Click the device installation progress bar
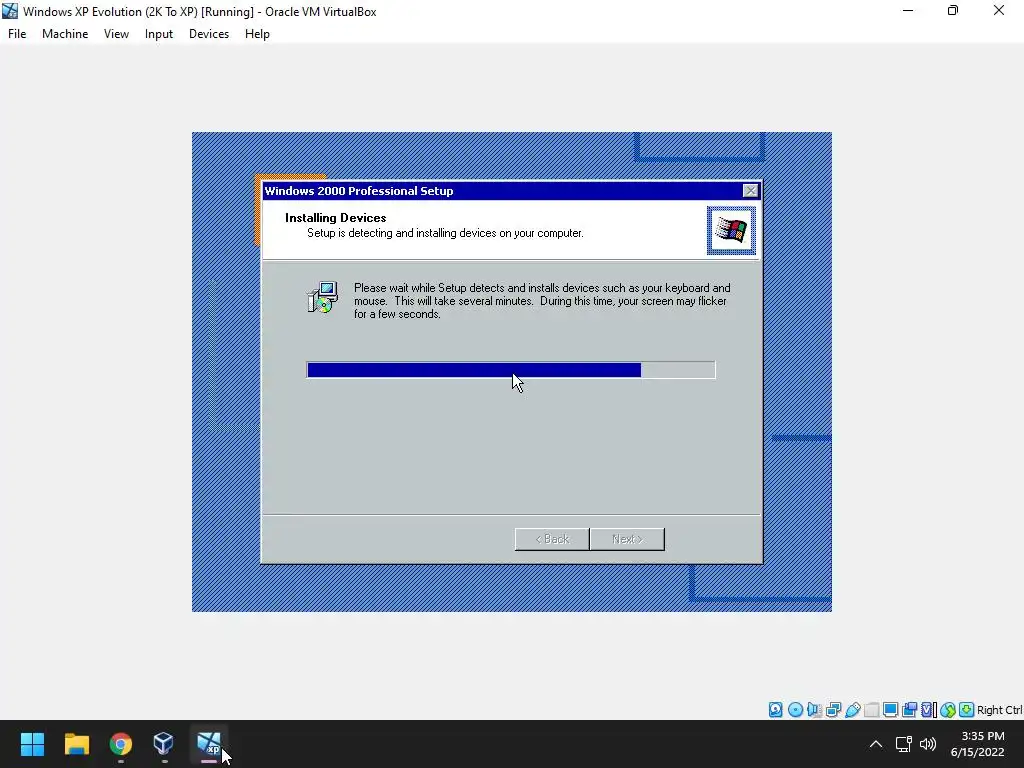The image size is (1024, 768). tap(511, 370)
